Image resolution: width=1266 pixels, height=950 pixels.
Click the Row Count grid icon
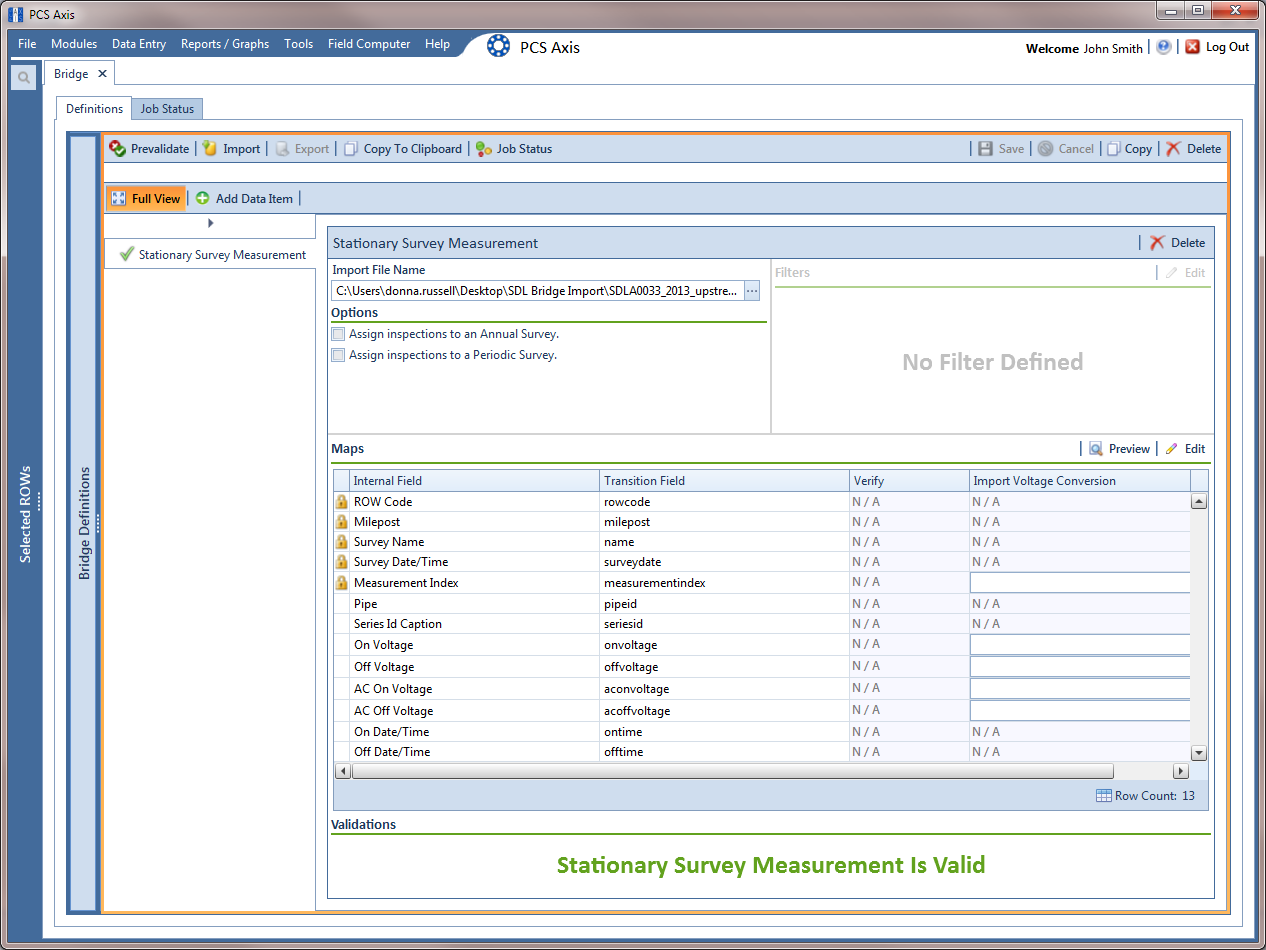[1104, 796]
